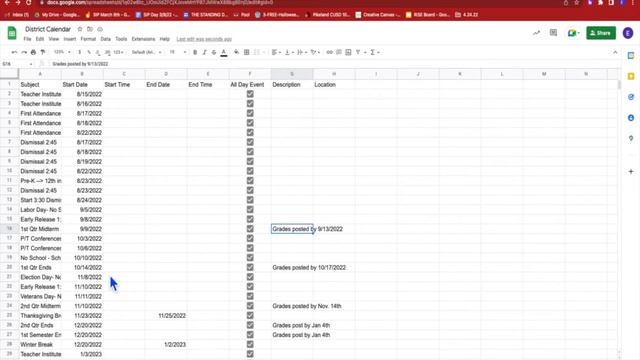
Task: Open the font family dropdown
Action: click(147, 52)
